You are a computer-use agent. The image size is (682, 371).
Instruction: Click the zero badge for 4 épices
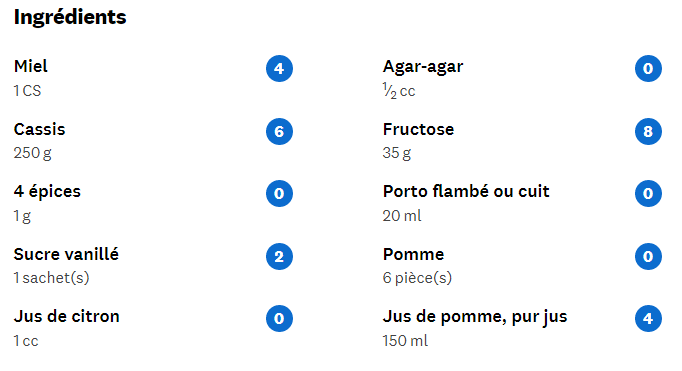coord(279,193)
